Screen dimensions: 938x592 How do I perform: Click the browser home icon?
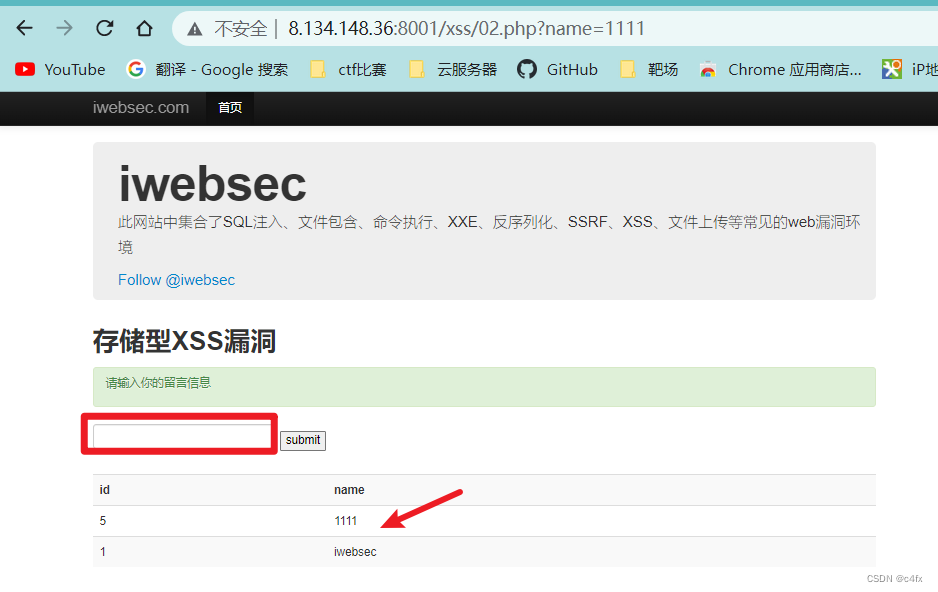[x=144, y=28]
